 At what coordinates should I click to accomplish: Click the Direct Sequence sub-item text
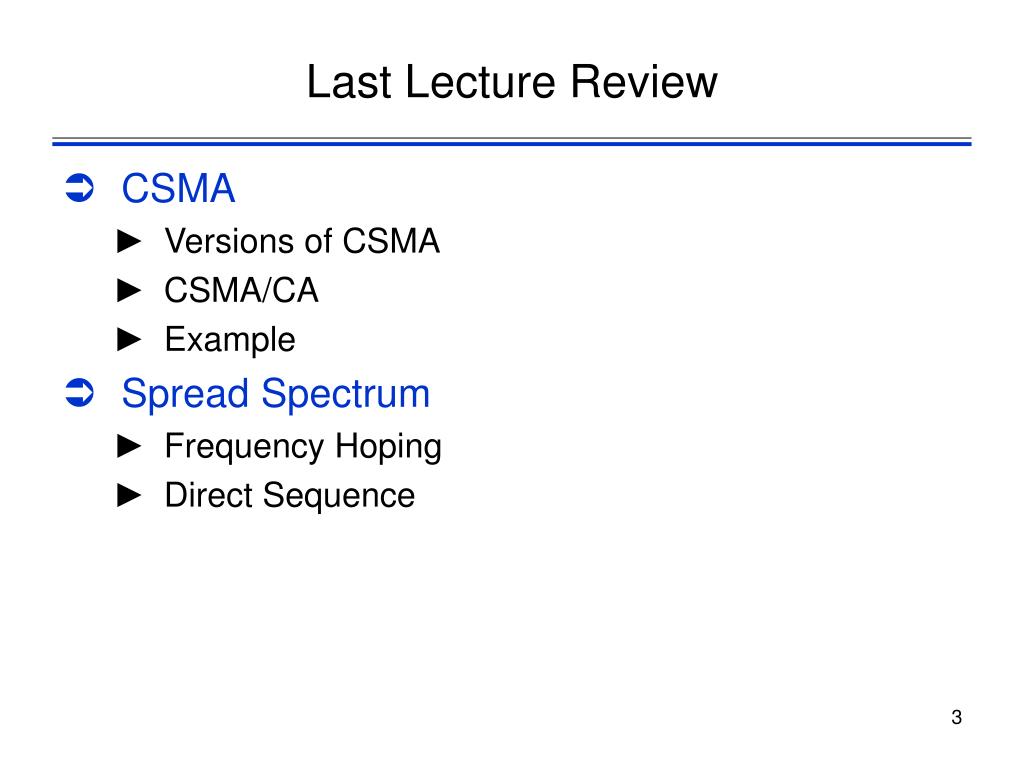tap(289, 496)
